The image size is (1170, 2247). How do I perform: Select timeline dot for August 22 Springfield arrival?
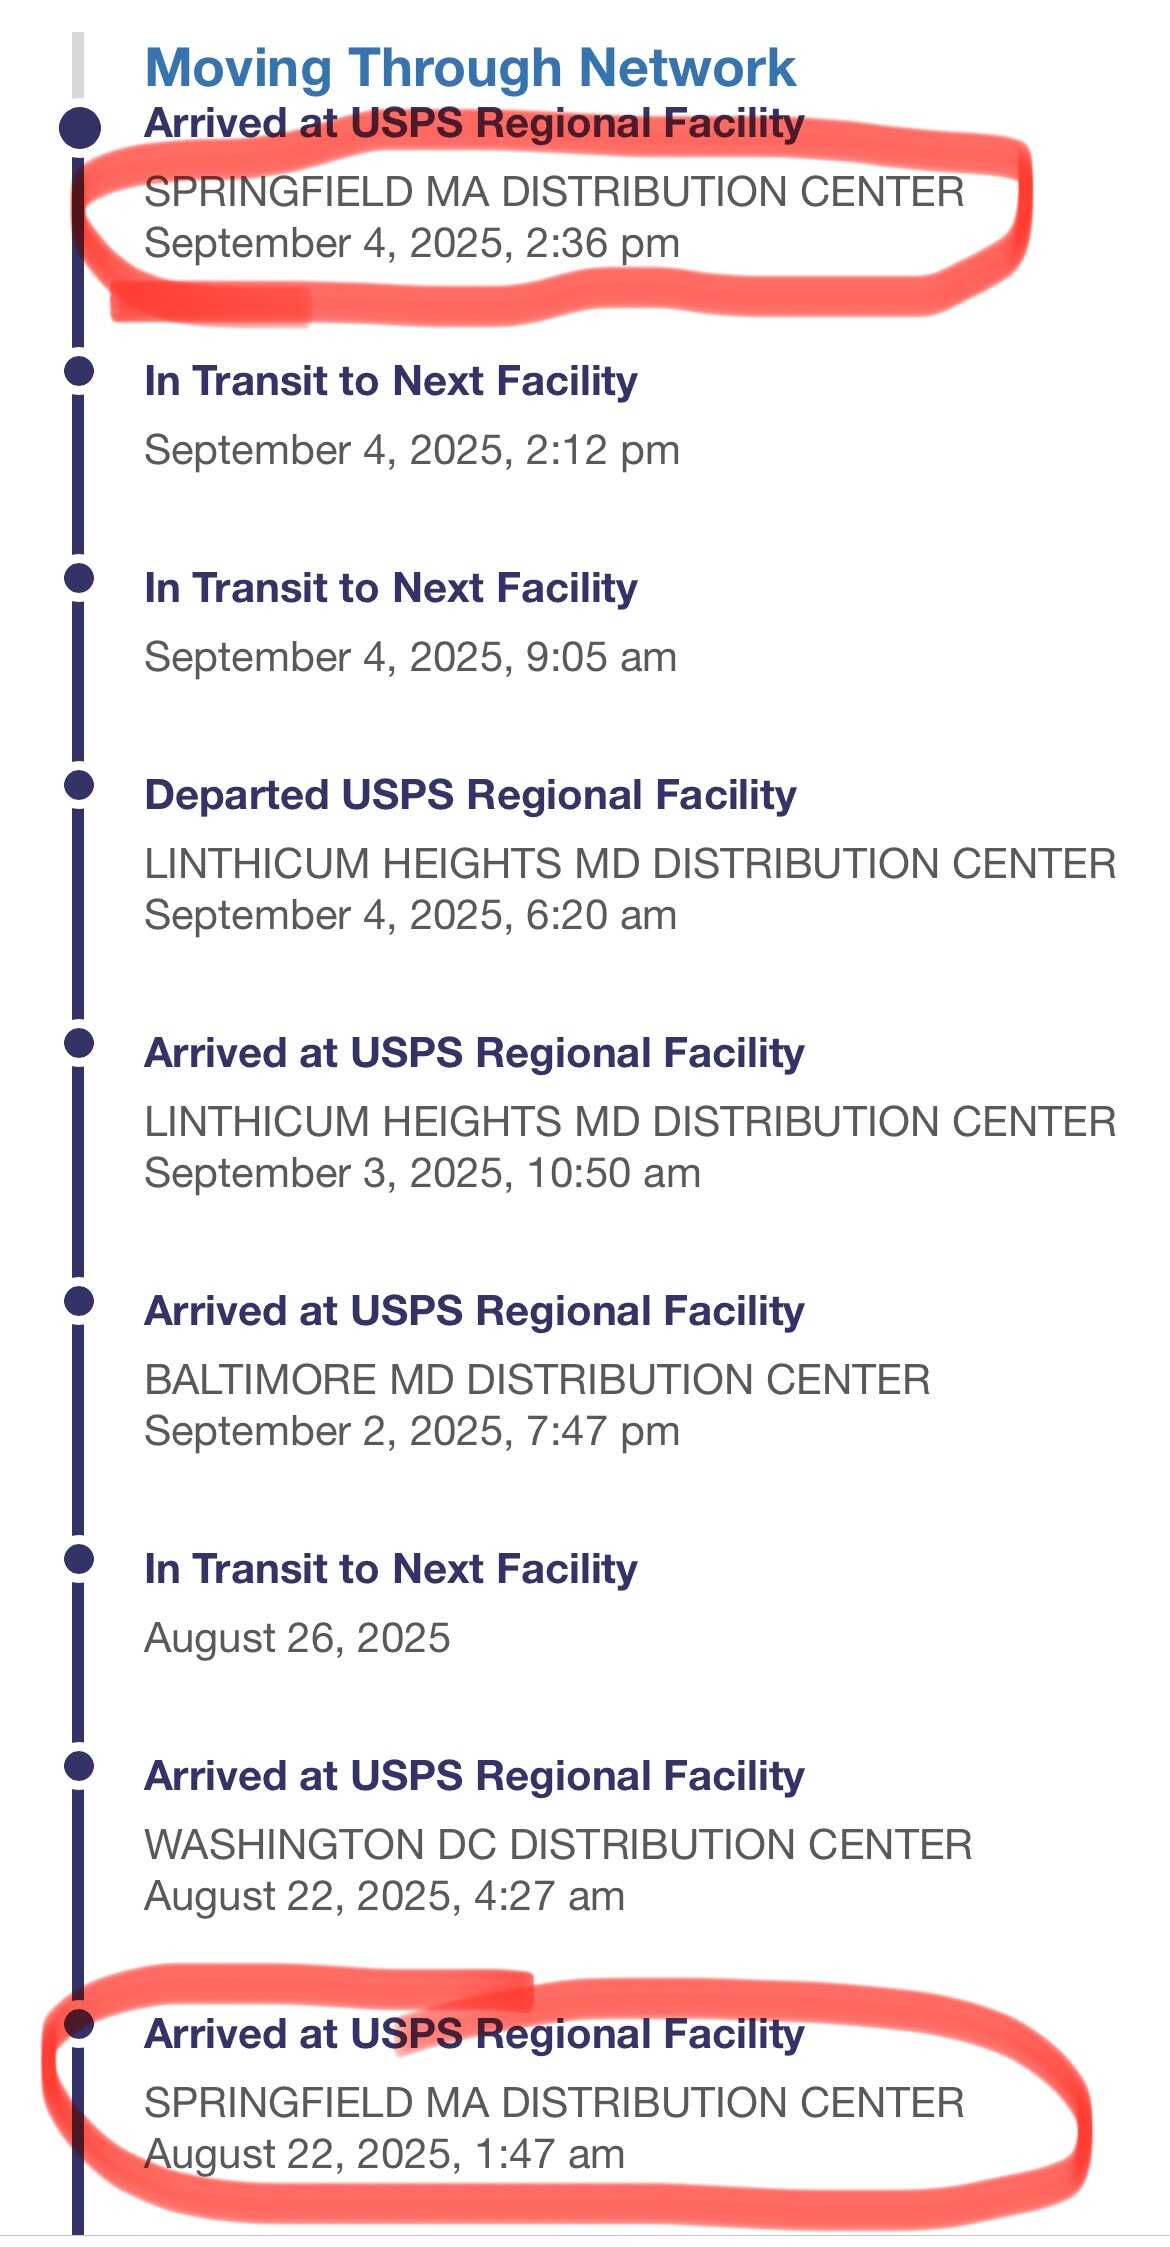79,2024
